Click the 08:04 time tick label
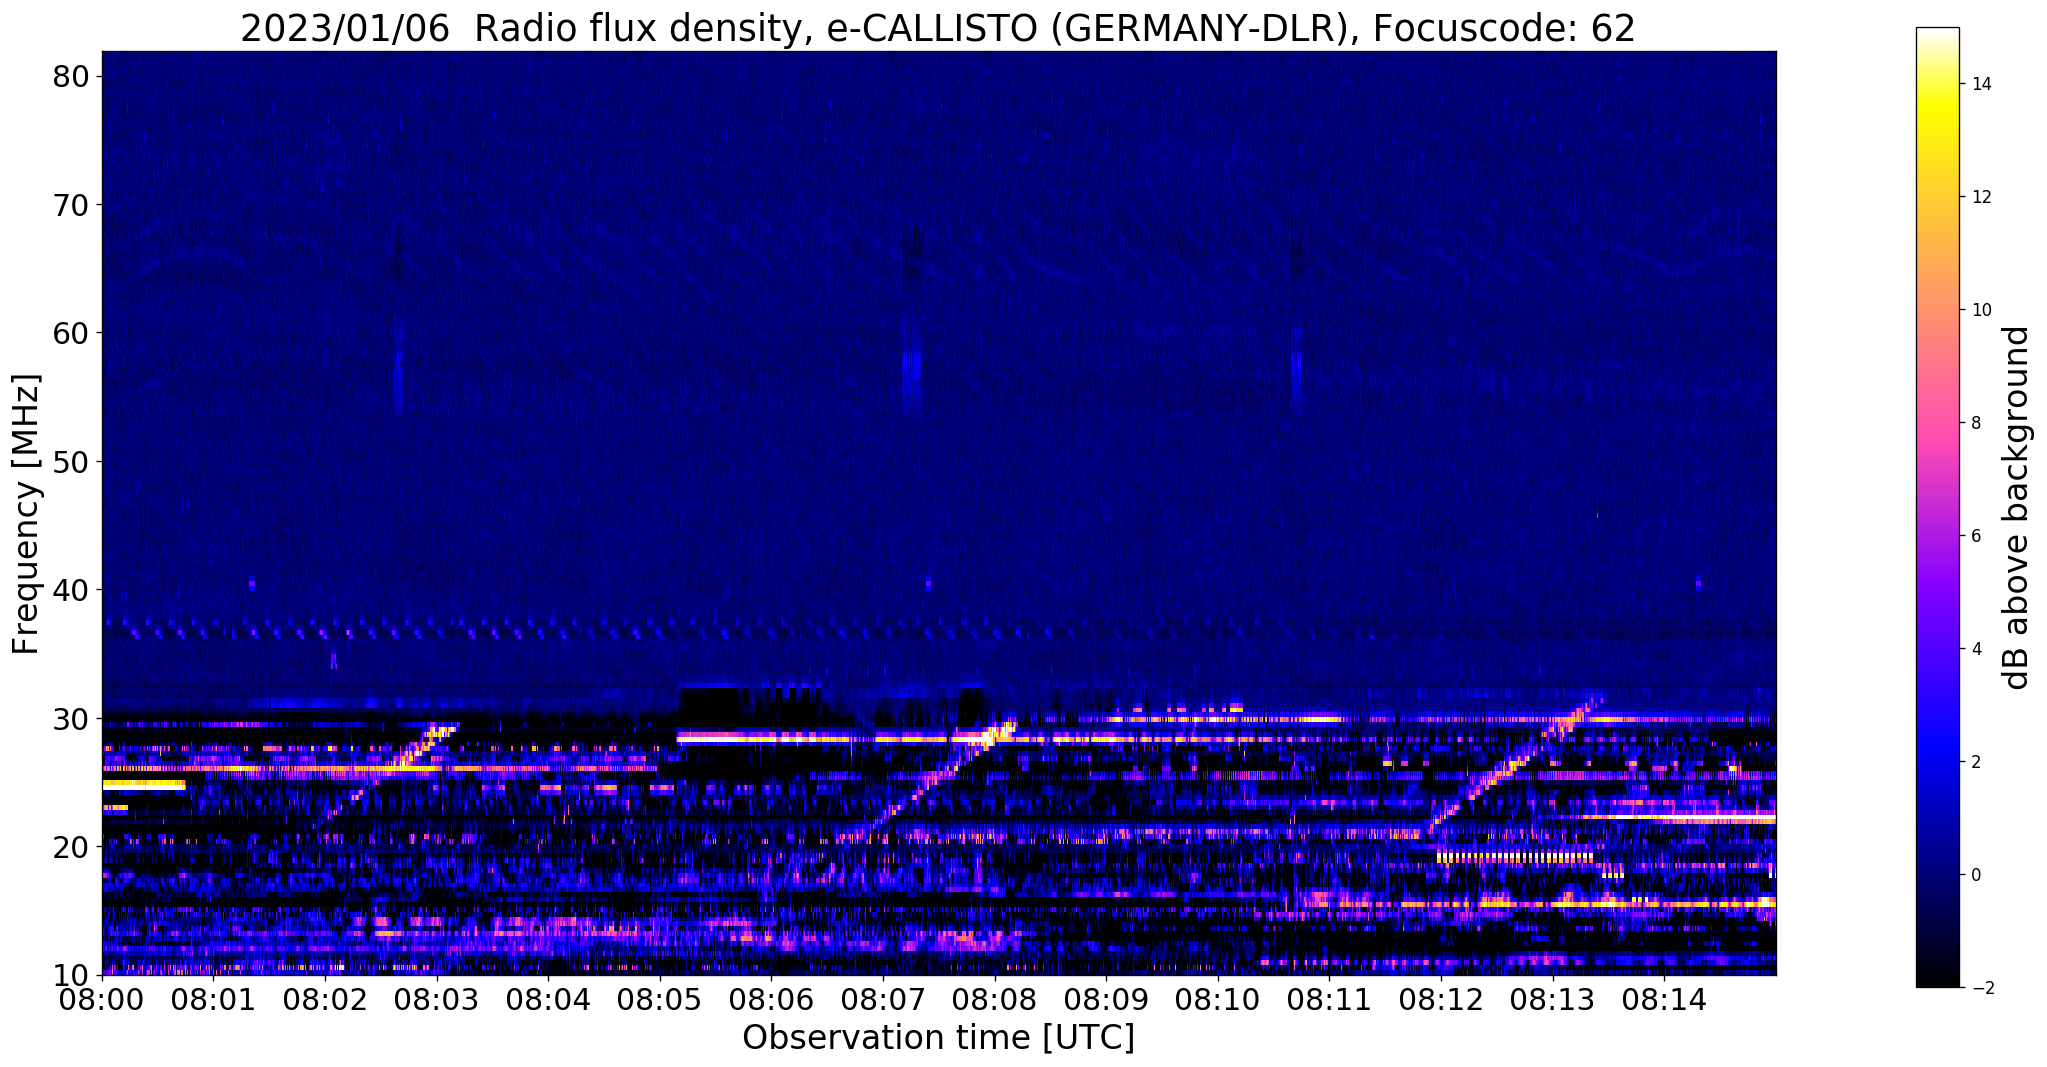This screenshot has height=1067, width=2047. [x=548, y=999]
